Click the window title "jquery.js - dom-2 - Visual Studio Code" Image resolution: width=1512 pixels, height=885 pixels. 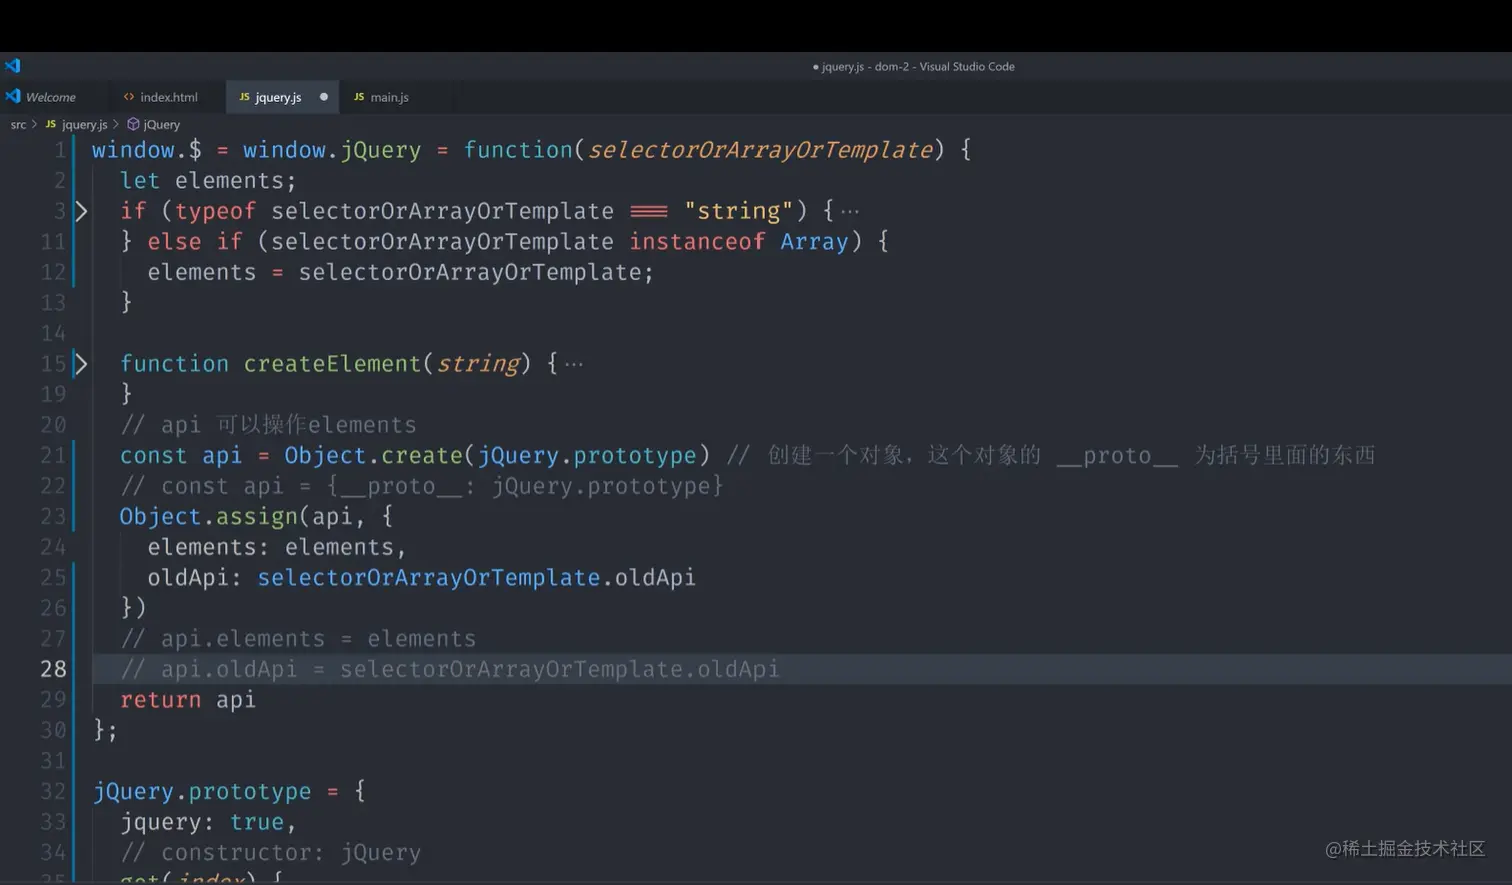[914, 66]
